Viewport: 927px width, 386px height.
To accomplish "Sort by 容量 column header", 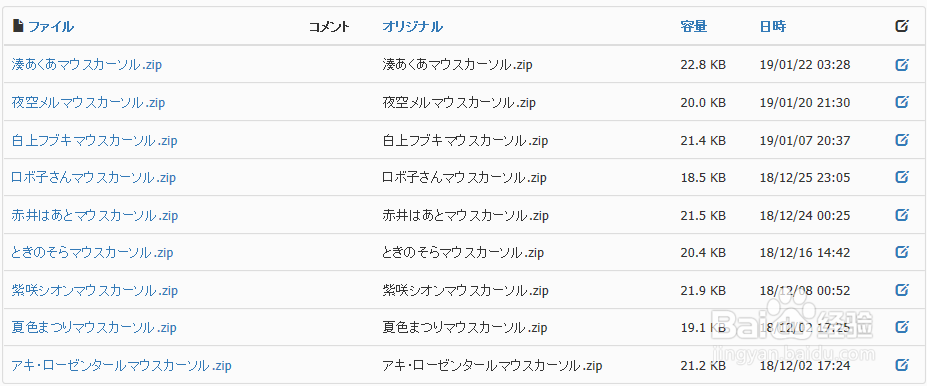I will click(x=693, y=27).
